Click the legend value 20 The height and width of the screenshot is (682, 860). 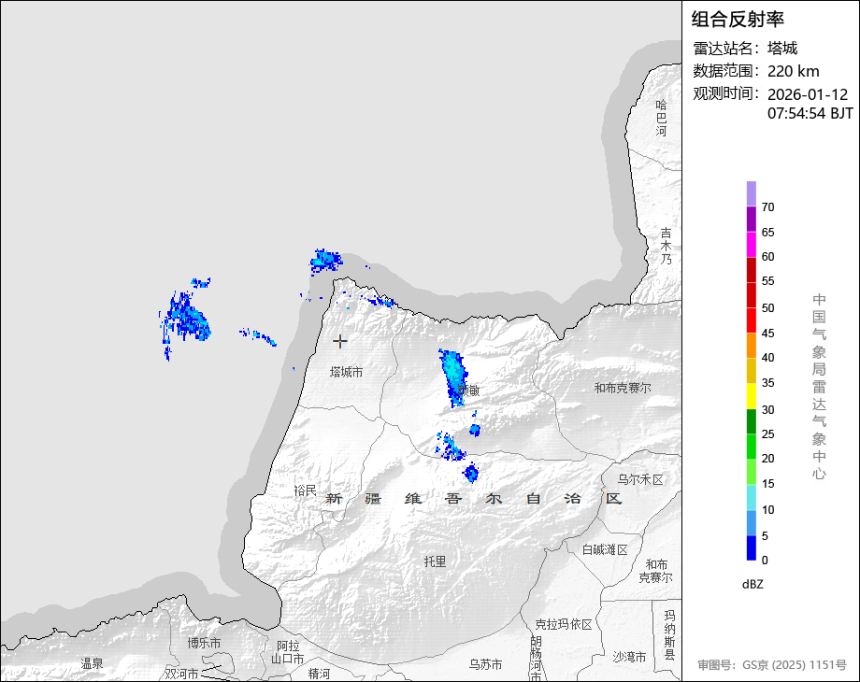768,458
